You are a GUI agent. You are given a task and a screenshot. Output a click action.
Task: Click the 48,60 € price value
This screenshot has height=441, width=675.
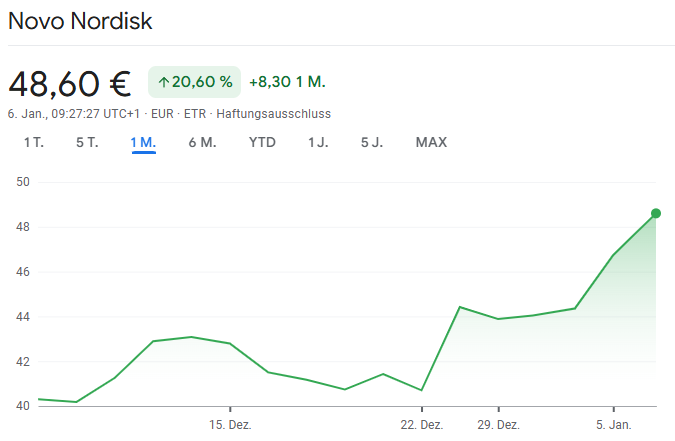[70, 83]
